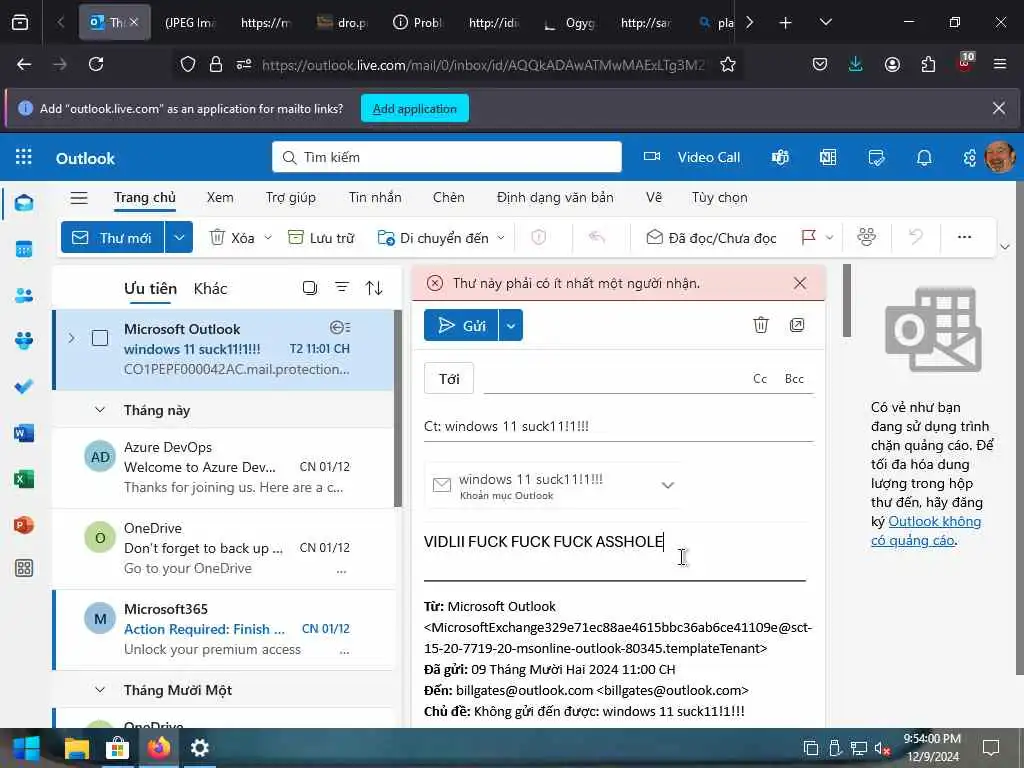The height and width of the screenshot is (768, 1024).
Task: Switch to the Khác inbox tab
Action: 210,289
